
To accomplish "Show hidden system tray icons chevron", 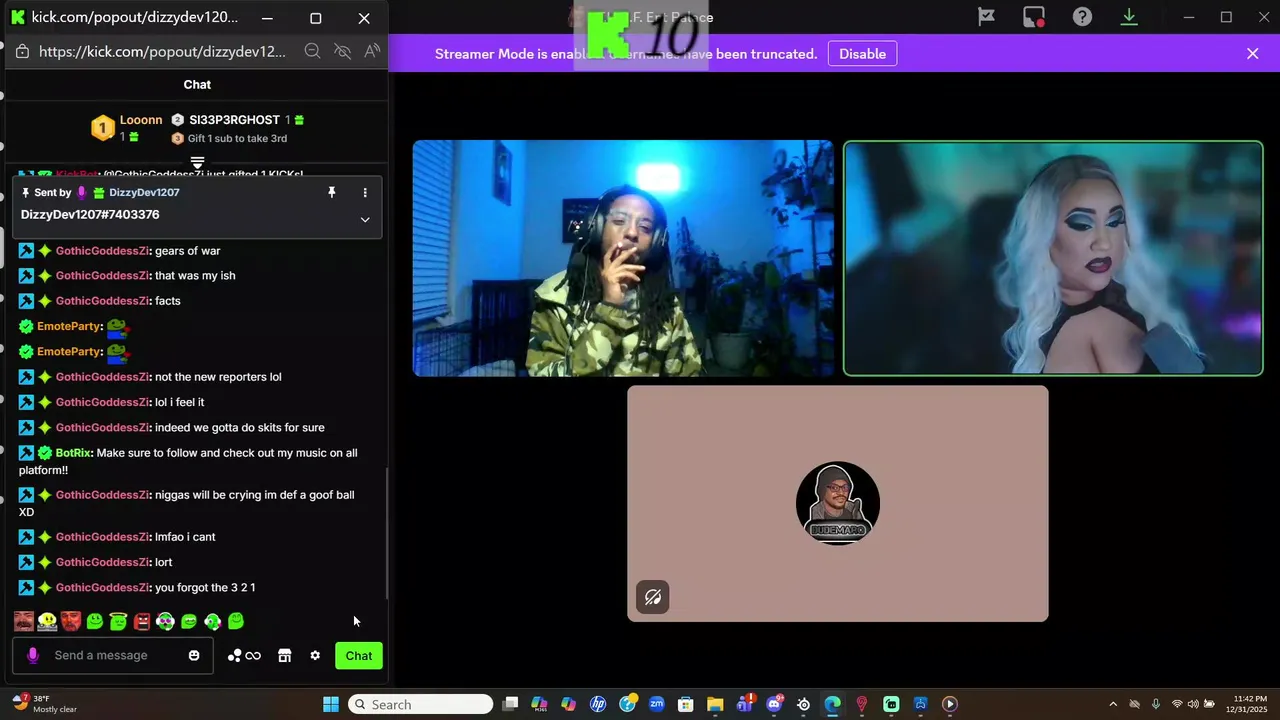I will click(x=1113, y=704).
